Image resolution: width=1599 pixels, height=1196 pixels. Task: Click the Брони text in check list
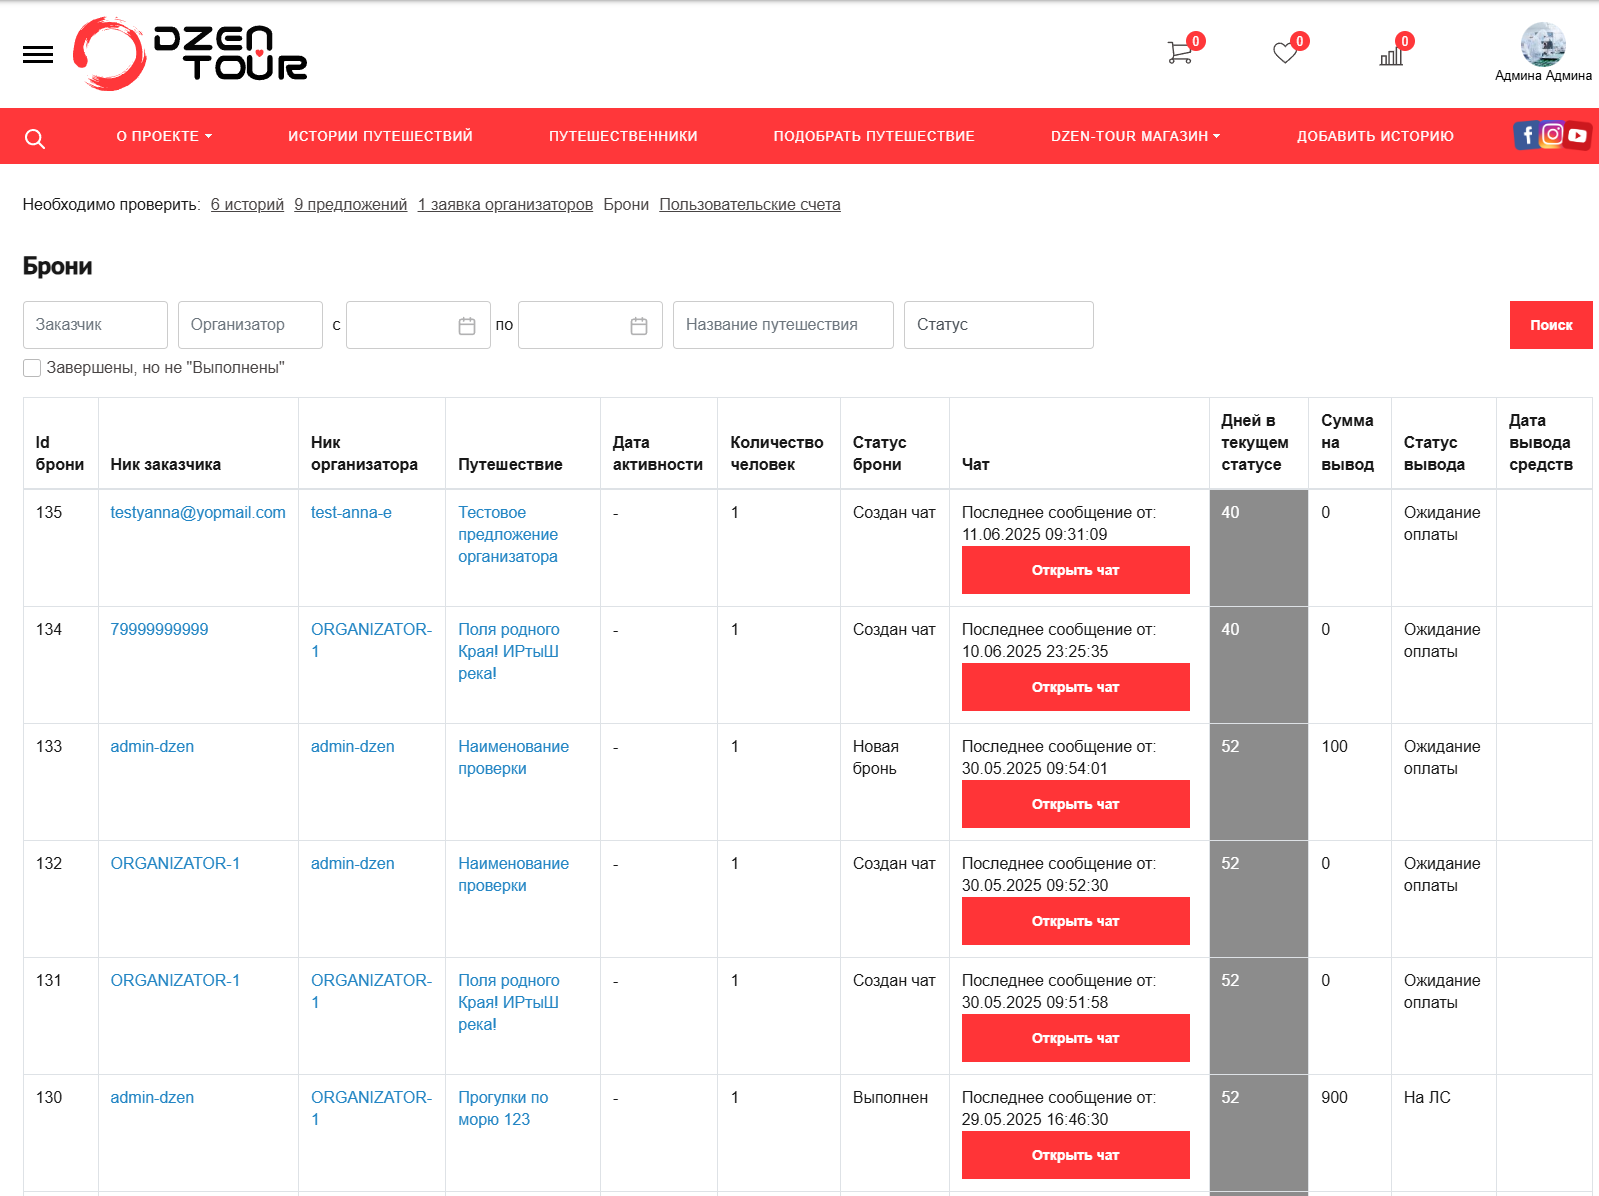(x=626, y=204)
